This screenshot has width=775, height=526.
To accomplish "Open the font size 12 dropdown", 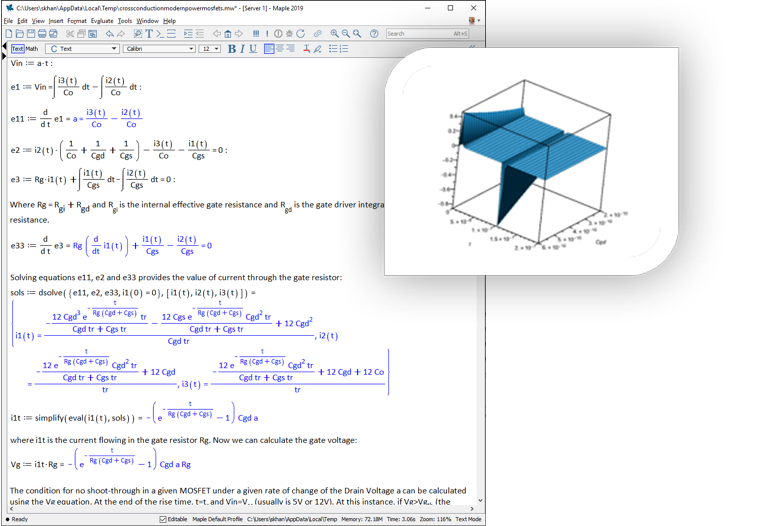I will (210, 48).
